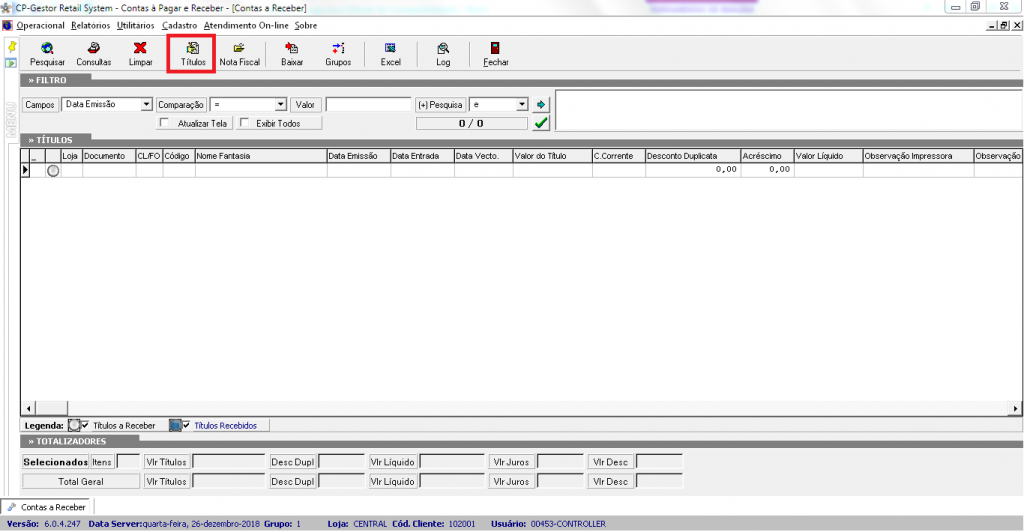Click the Selecionados label button
This screenshot has width=1024, height=532.
[56, 462]
